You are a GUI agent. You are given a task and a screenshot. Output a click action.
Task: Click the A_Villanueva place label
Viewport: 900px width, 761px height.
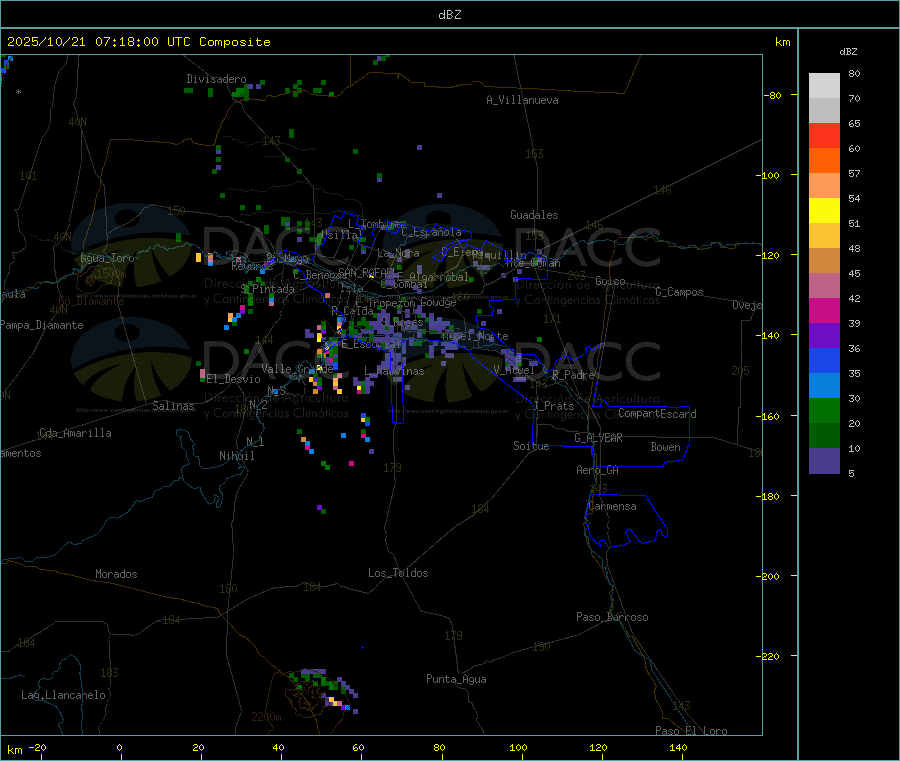(522, 100)
